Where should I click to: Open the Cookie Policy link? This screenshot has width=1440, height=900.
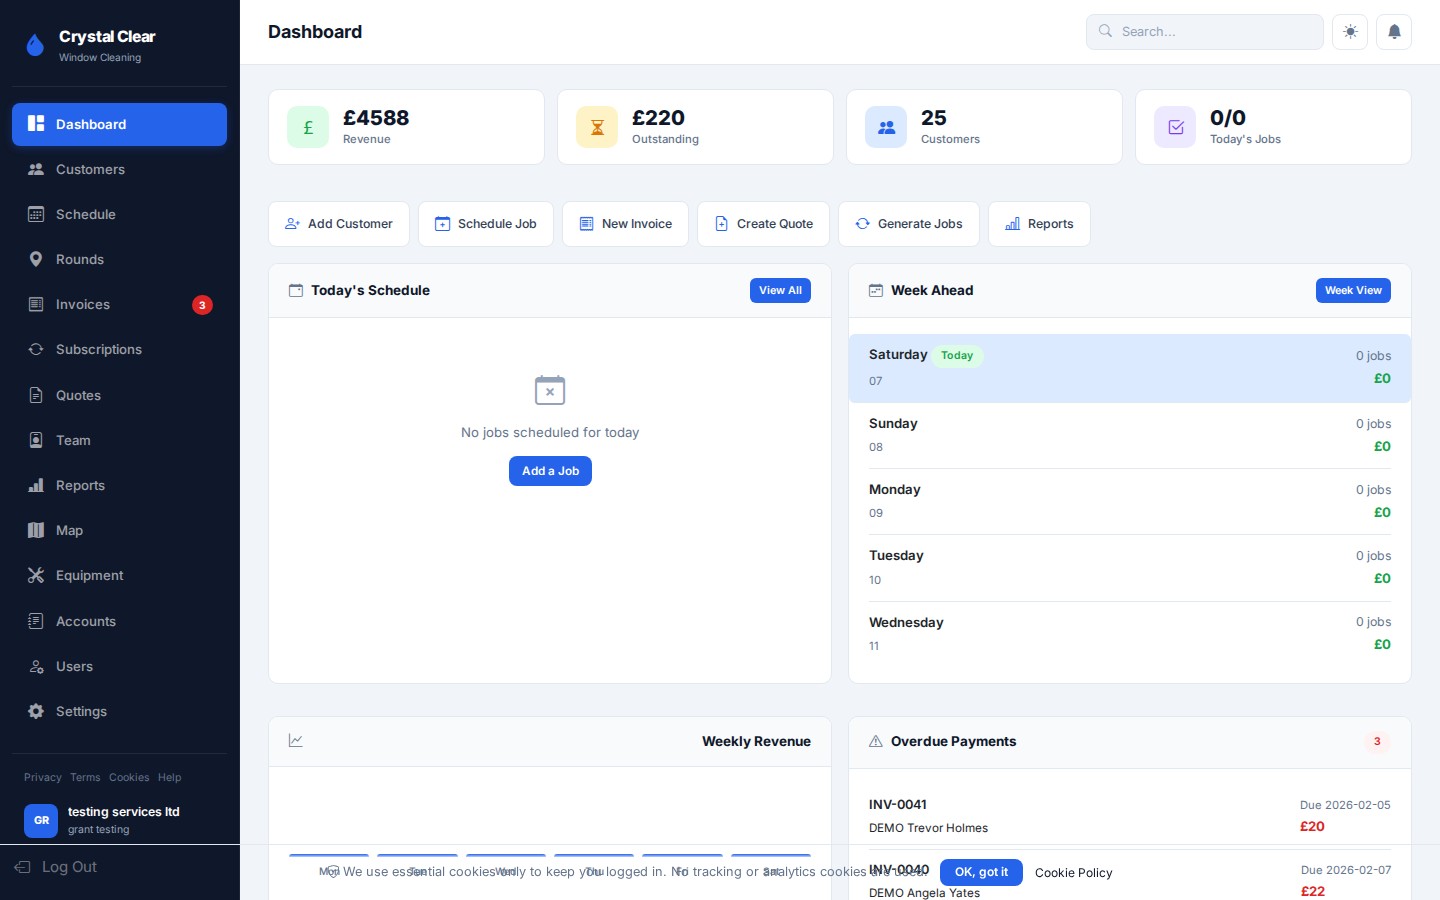(x=1073, y=873)
